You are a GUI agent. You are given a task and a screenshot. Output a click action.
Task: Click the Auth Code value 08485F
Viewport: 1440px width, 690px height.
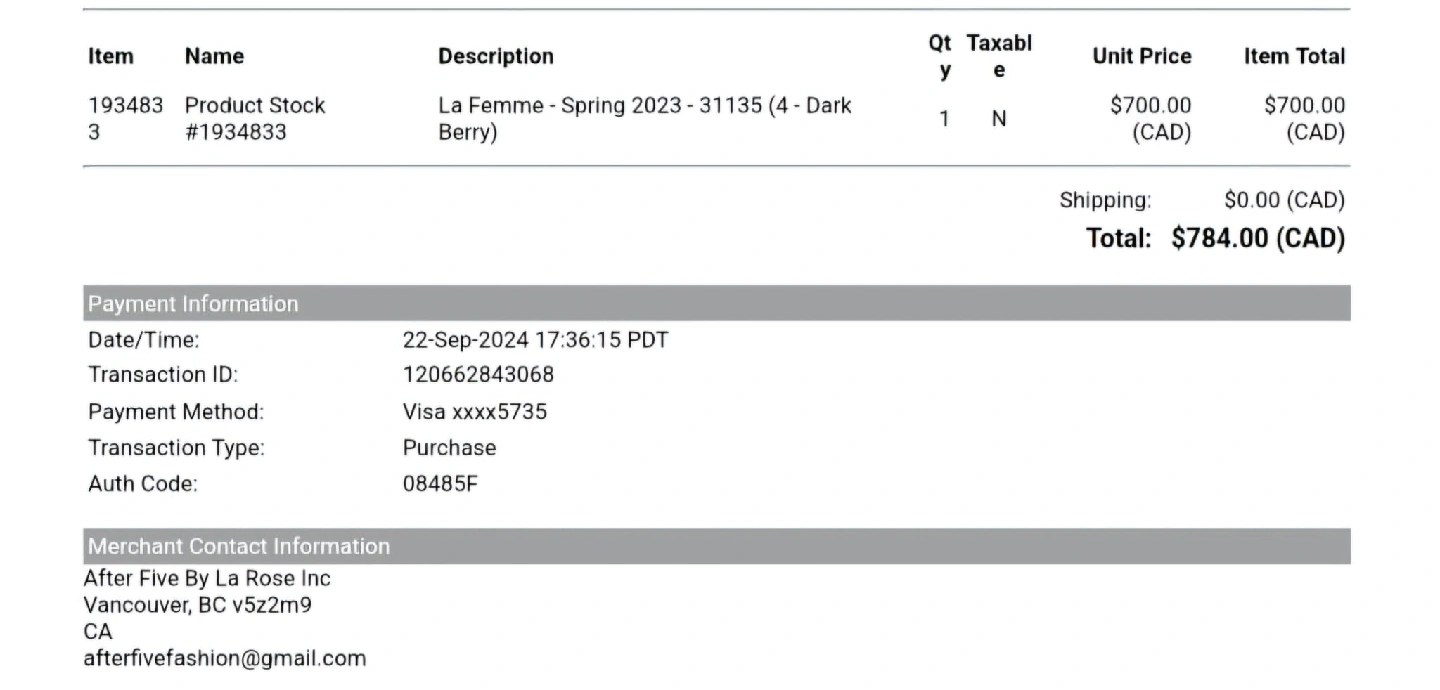[440, 484]
